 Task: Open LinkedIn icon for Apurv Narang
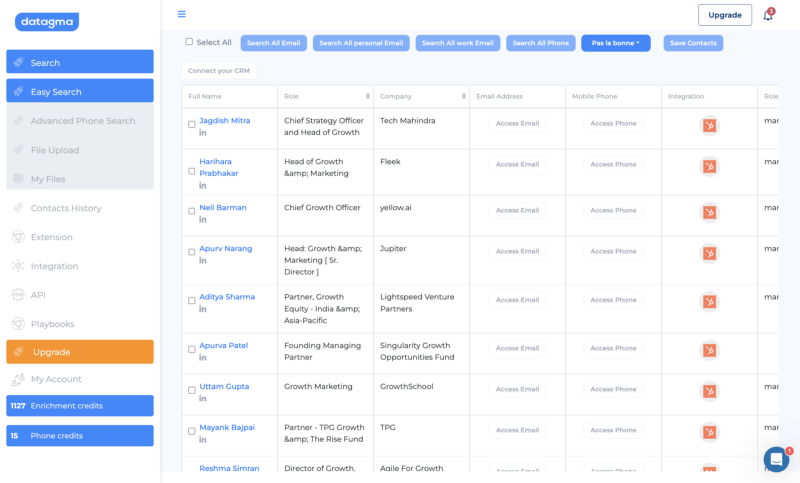(203, 261)
